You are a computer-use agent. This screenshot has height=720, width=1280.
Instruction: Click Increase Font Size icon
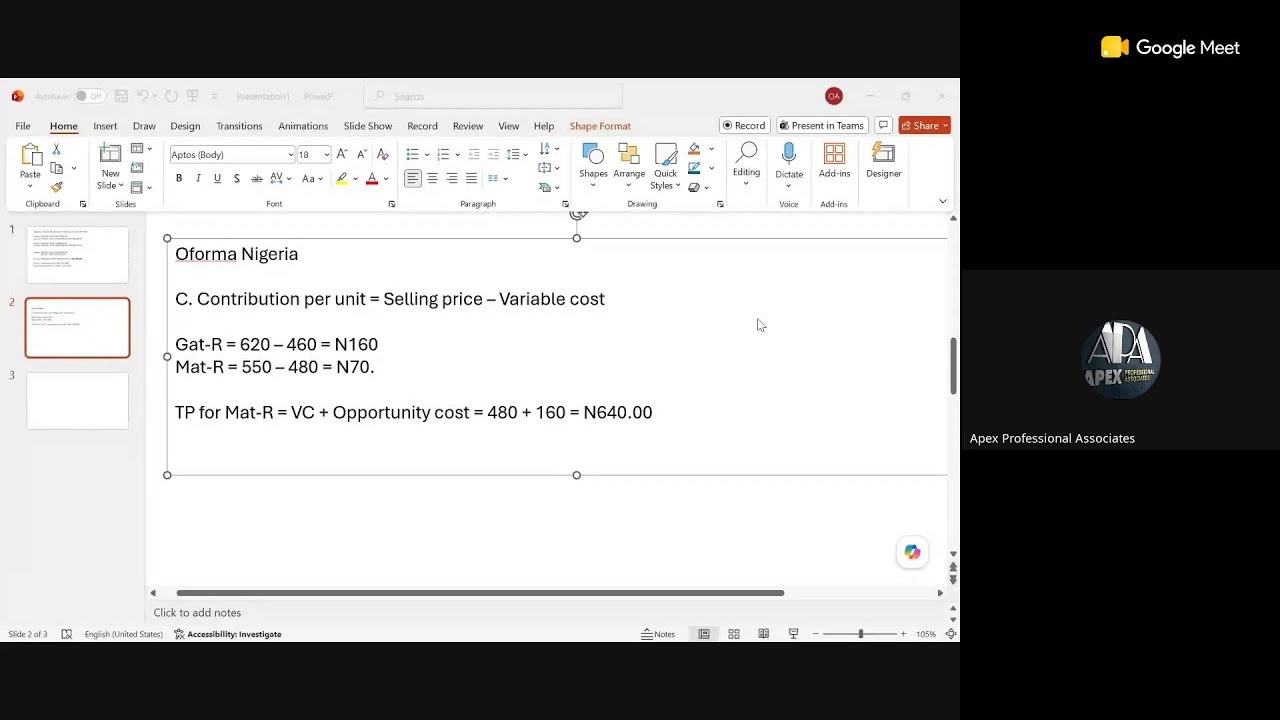pyautogui.click(x=342, y=154)
